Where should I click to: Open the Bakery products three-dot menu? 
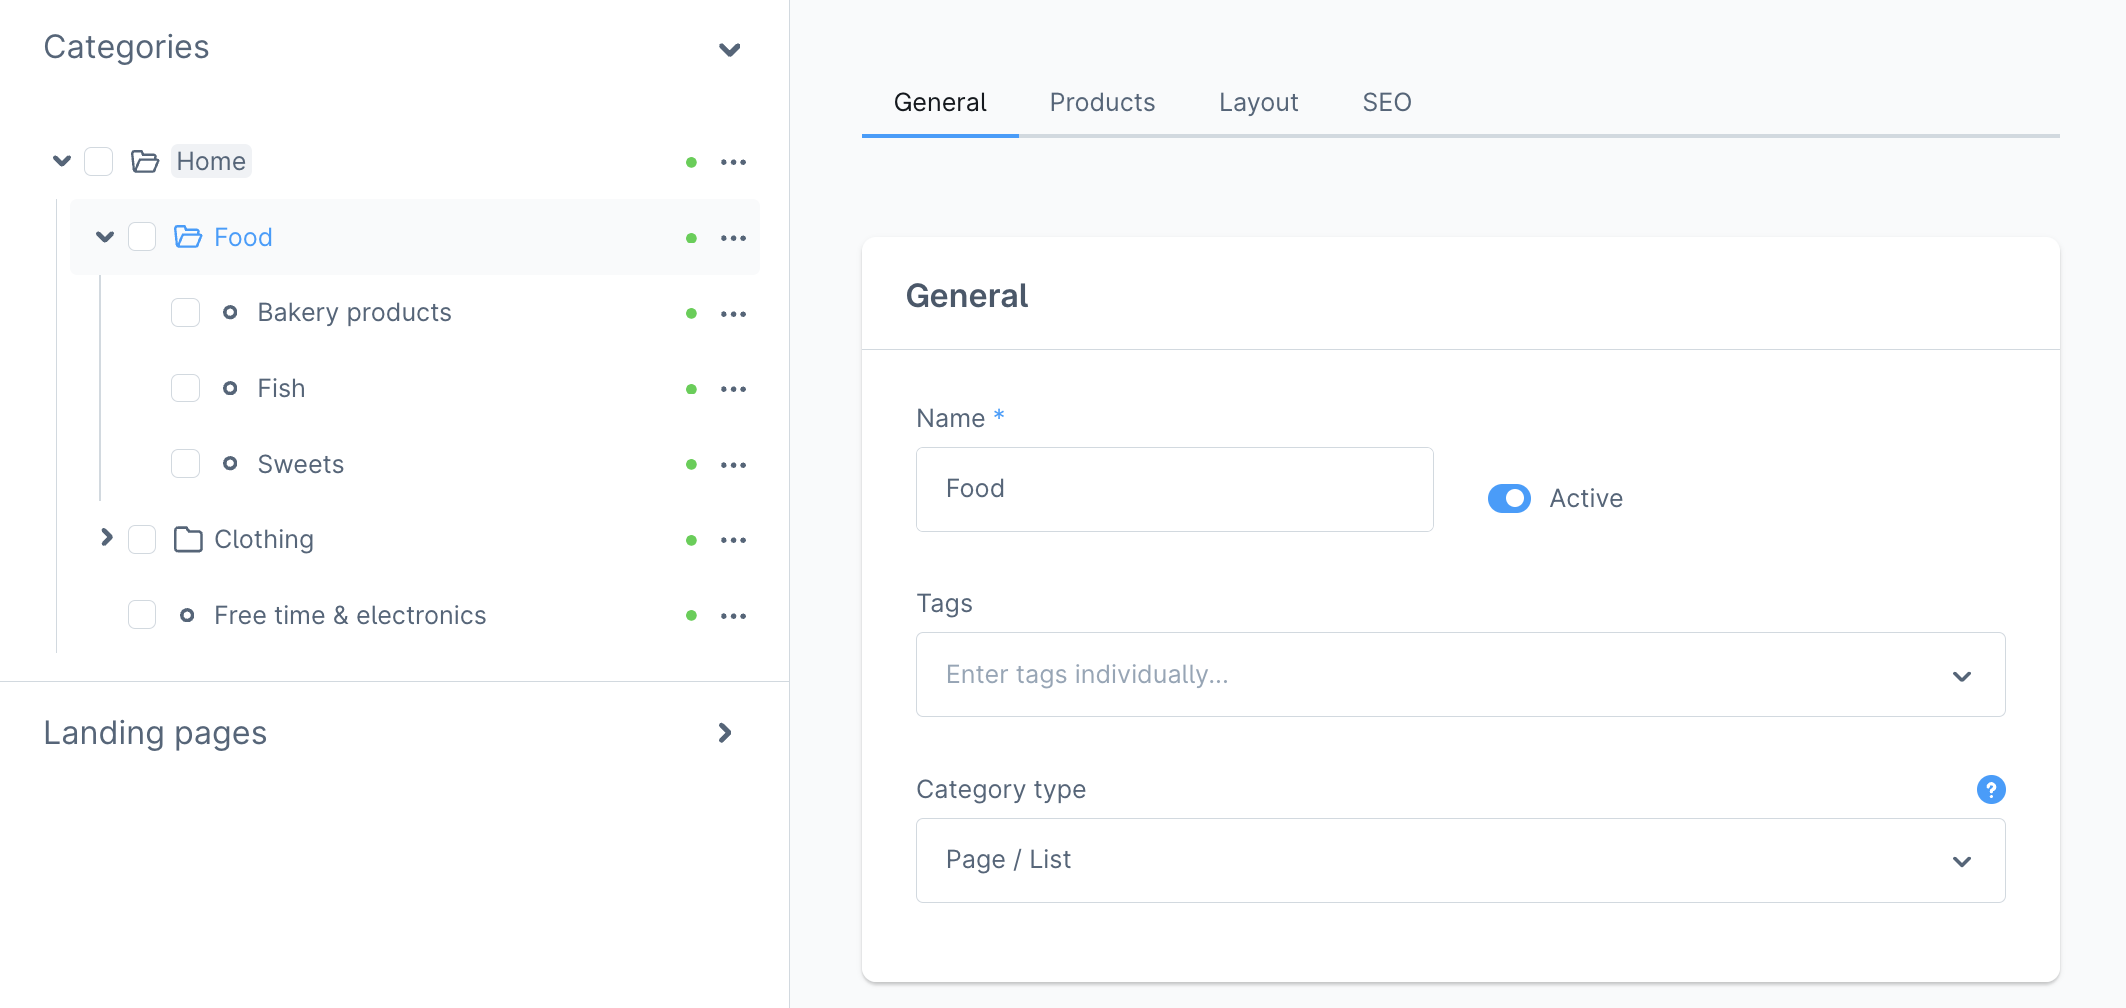(733, 314)
